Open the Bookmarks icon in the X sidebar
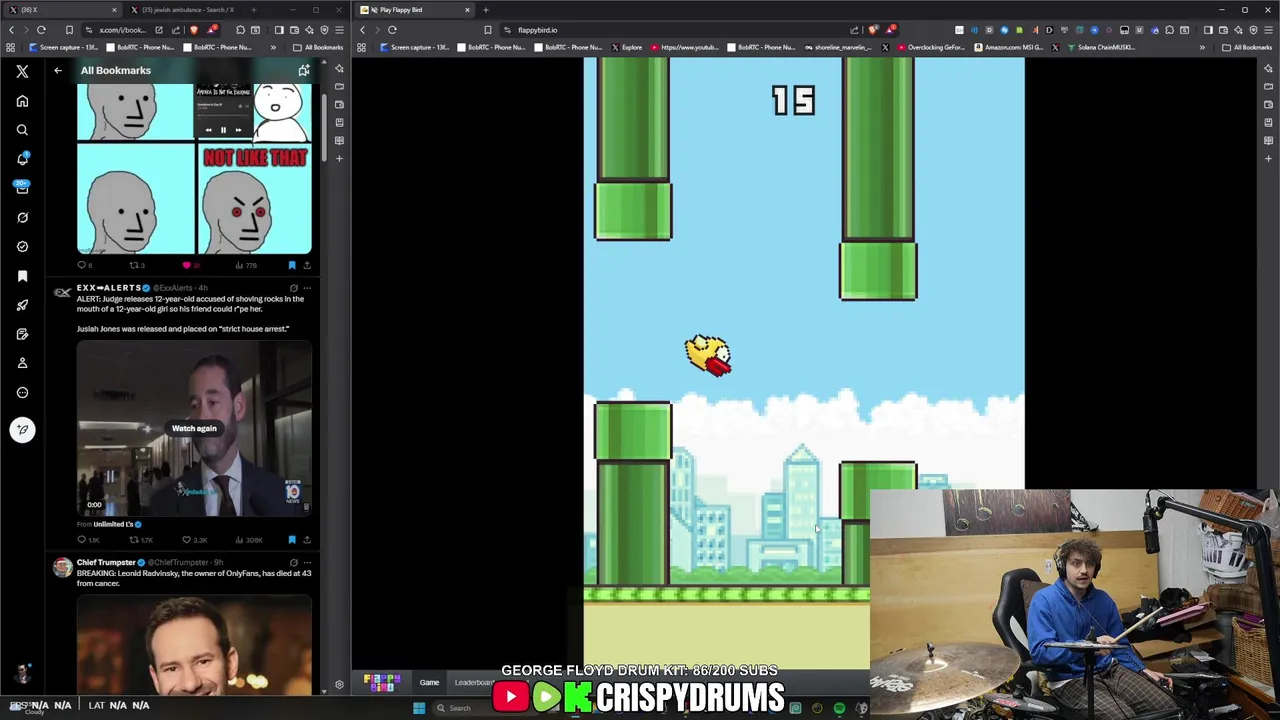The width and height of the screenshot is (1280, 720). 22,276
